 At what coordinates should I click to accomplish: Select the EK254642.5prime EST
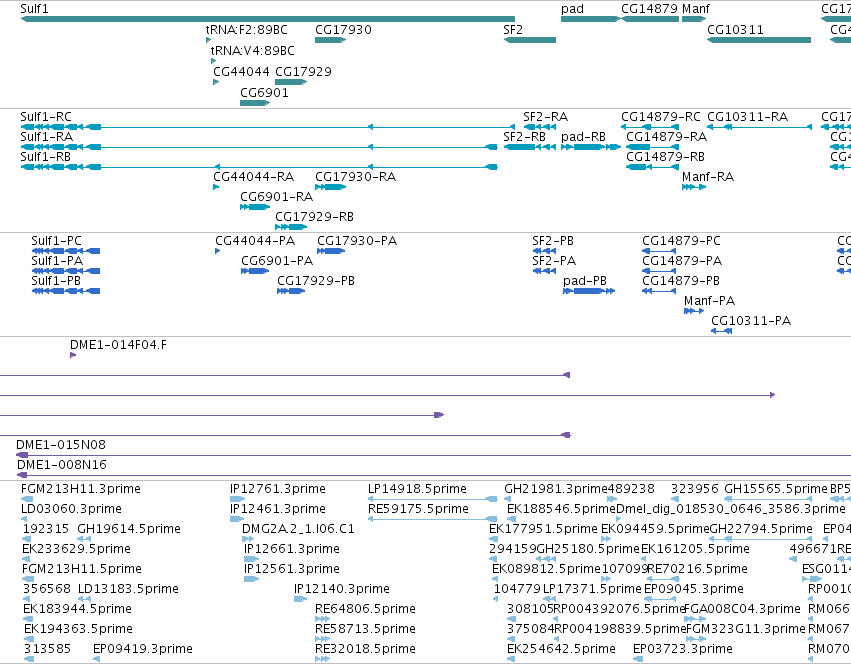tap(511, 659)
